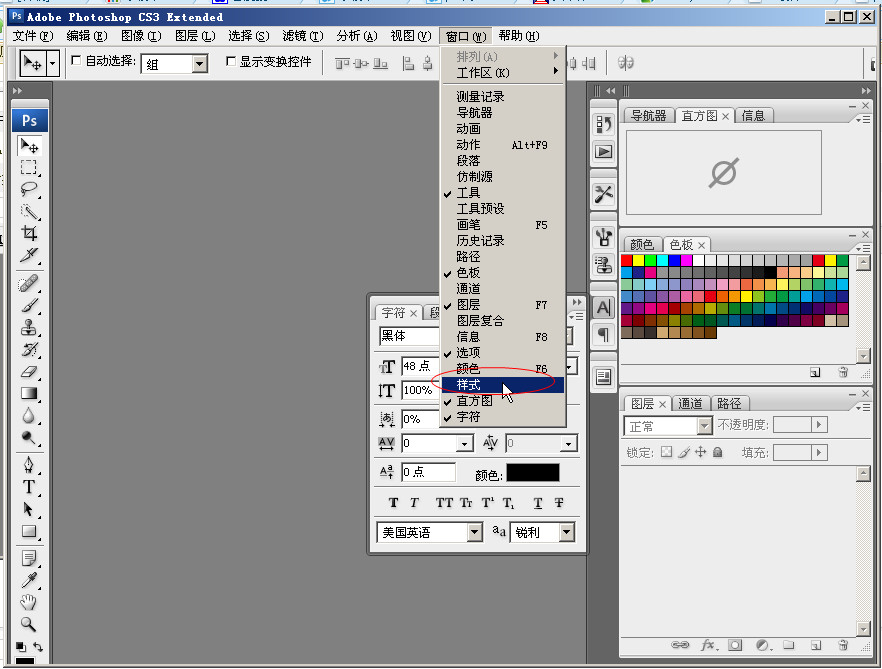Uncheck 工具 in the Window menu
882x669 pixels.
click(468, 193)
